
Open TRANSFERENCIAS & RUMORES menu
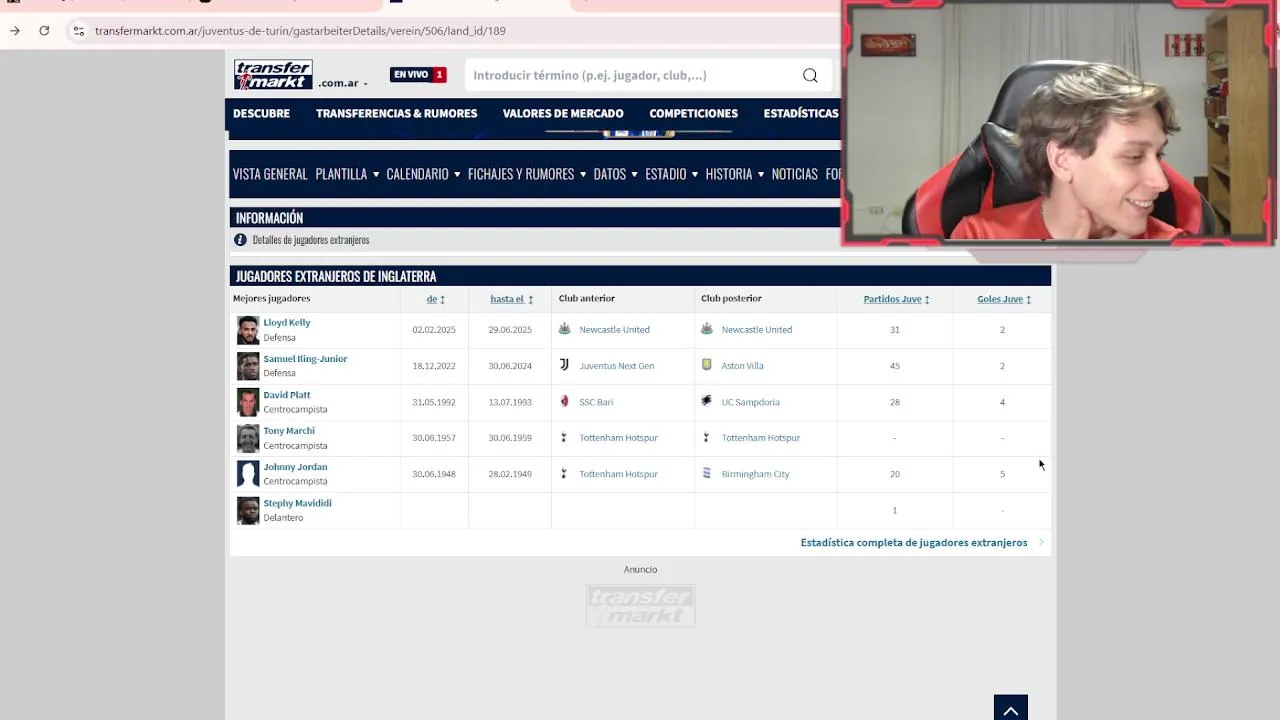(396, 113)
